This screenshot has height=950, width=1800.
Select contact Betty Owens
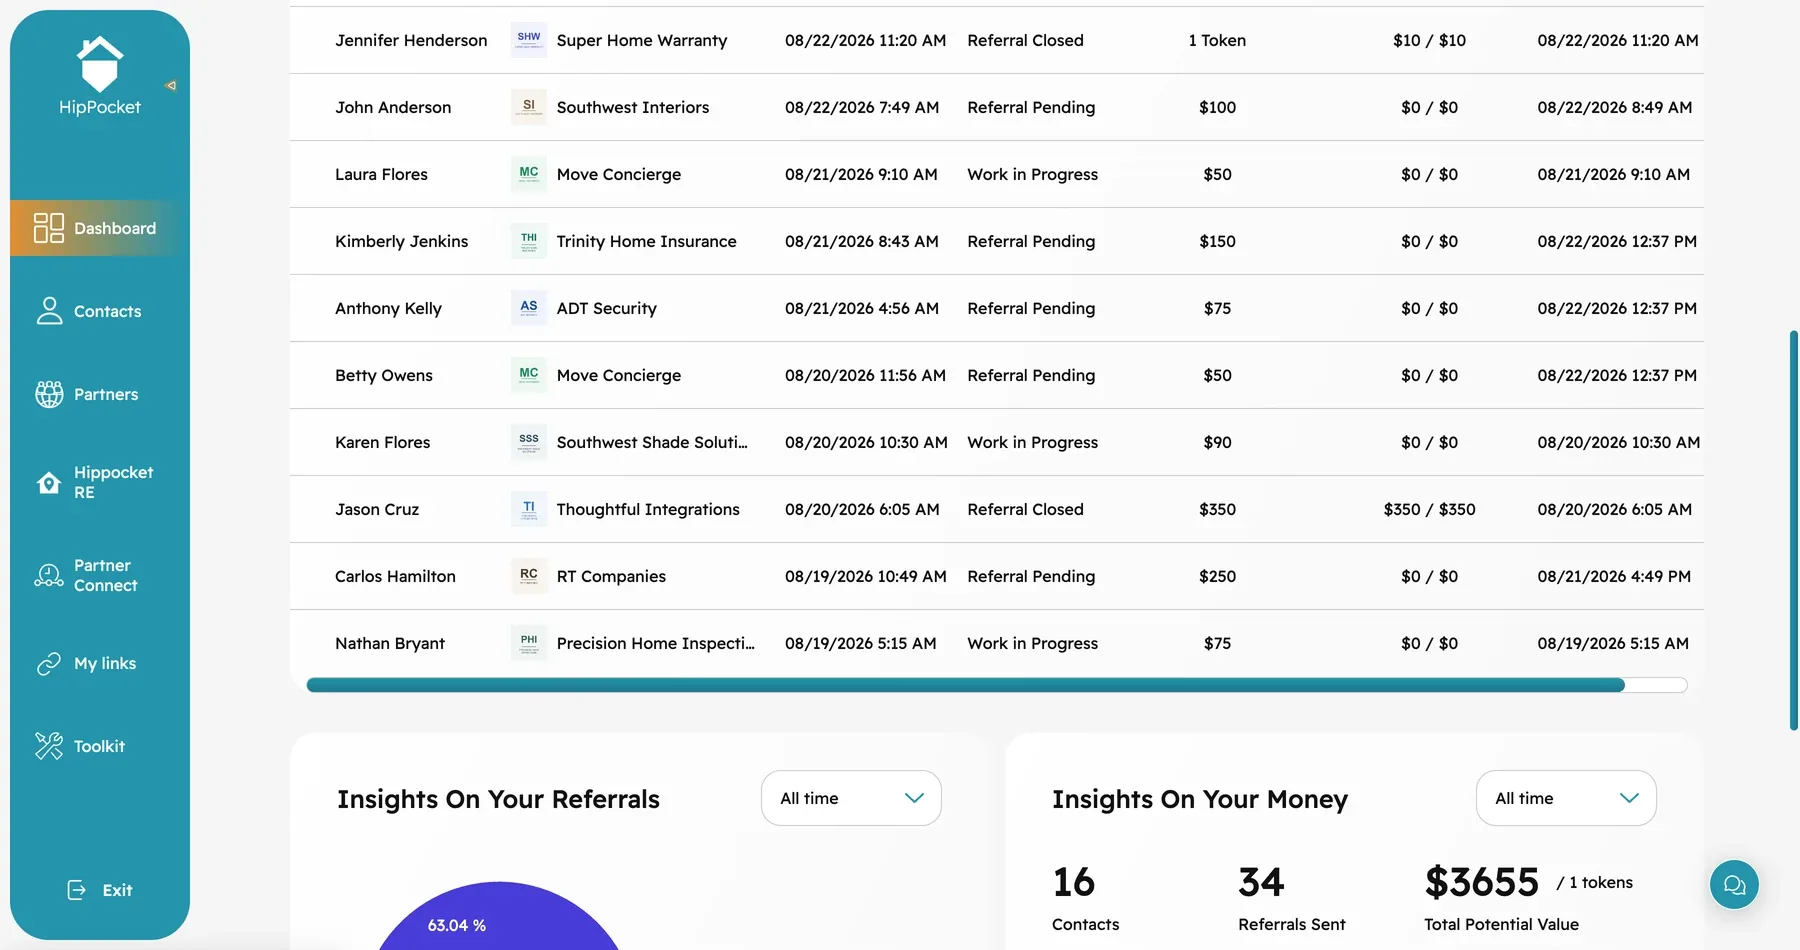384,375
